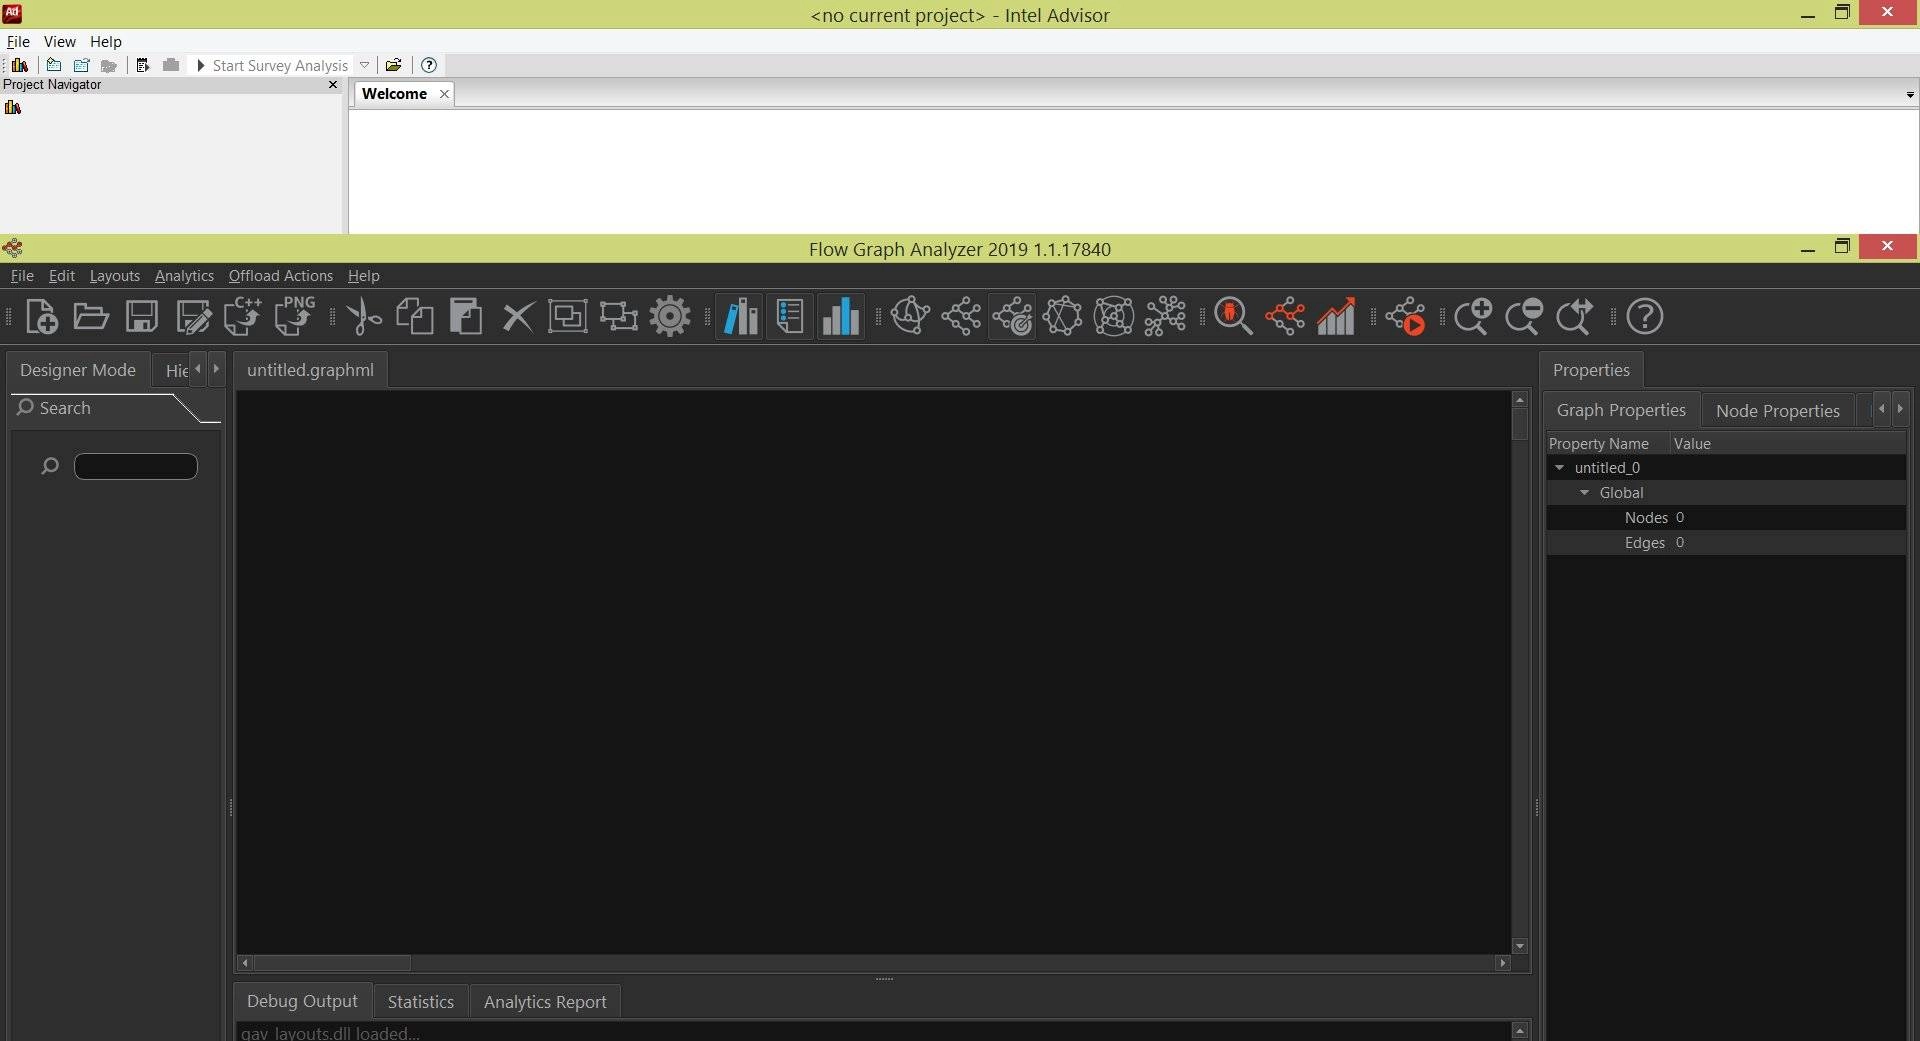The image size is (1920, 1041).
Task: Switch to the Debug Output tab
Action: 302,1001
